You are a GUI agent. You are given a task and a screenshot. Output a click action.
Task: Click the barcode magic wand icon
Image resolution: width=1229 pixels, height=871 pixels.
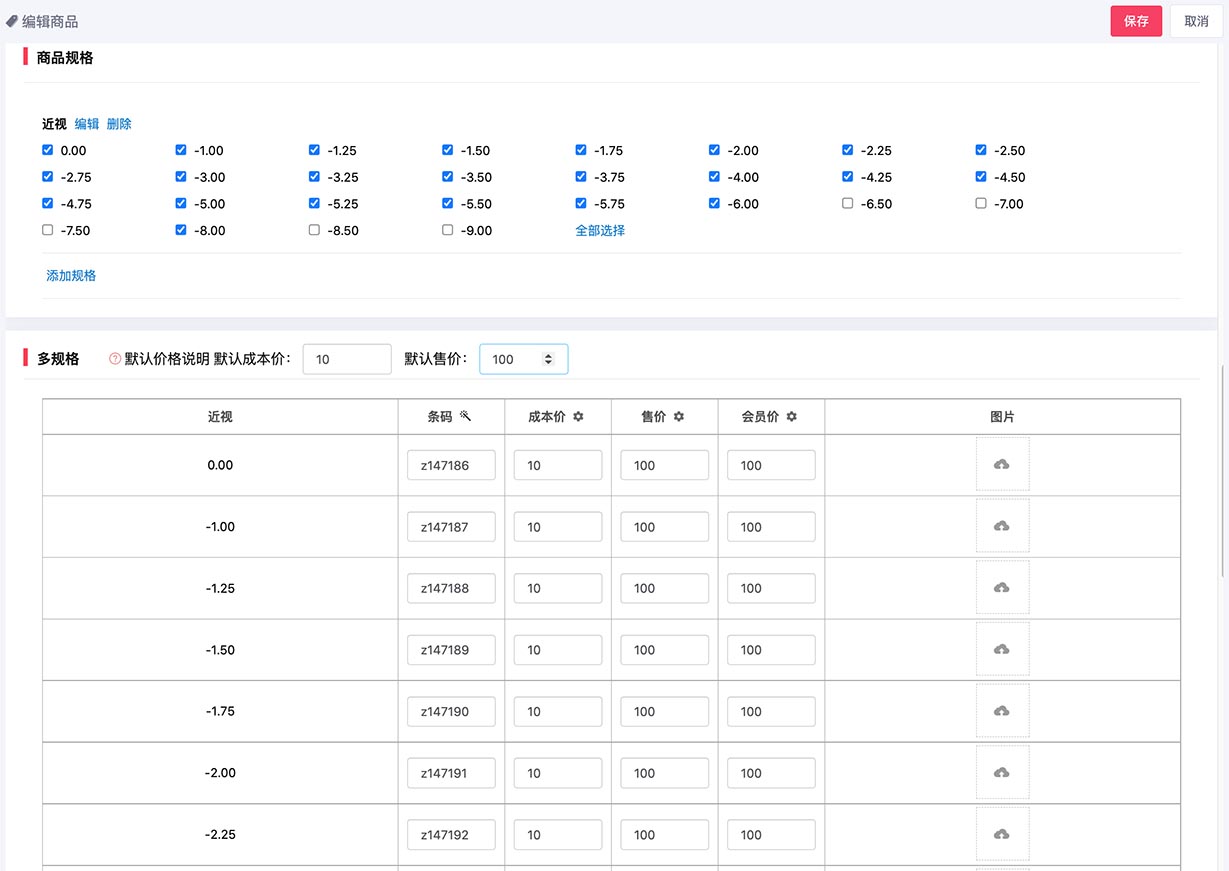click(x=465, y=417)
